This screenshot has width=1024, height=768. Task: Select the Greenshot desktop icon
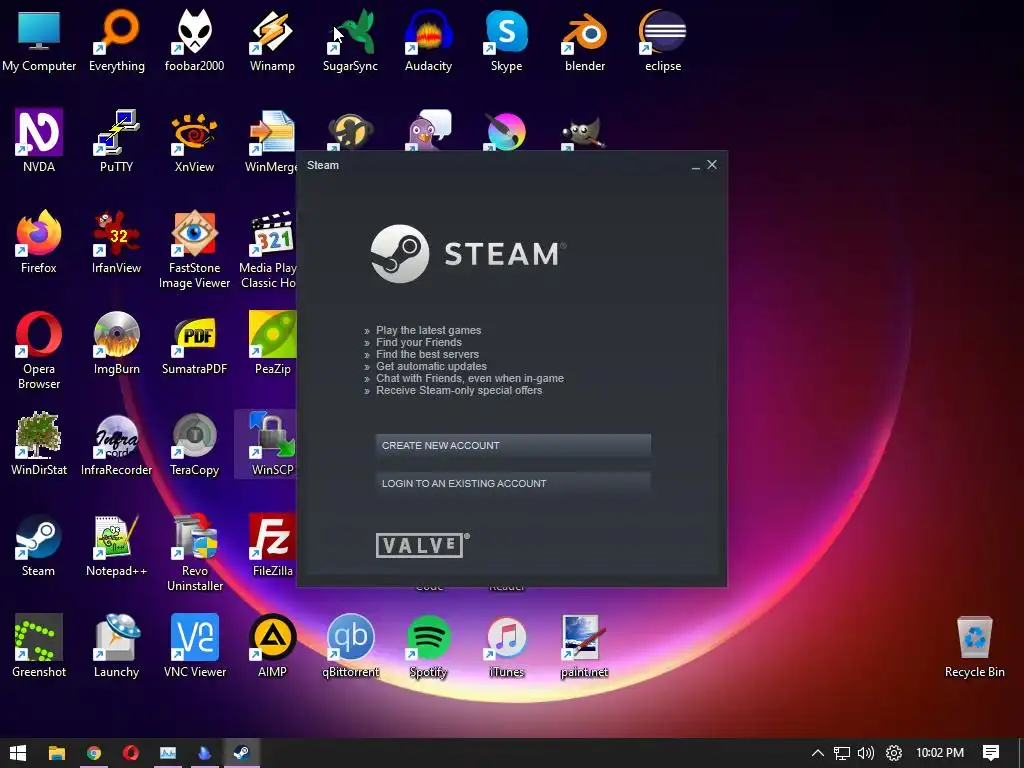[39, 647]
